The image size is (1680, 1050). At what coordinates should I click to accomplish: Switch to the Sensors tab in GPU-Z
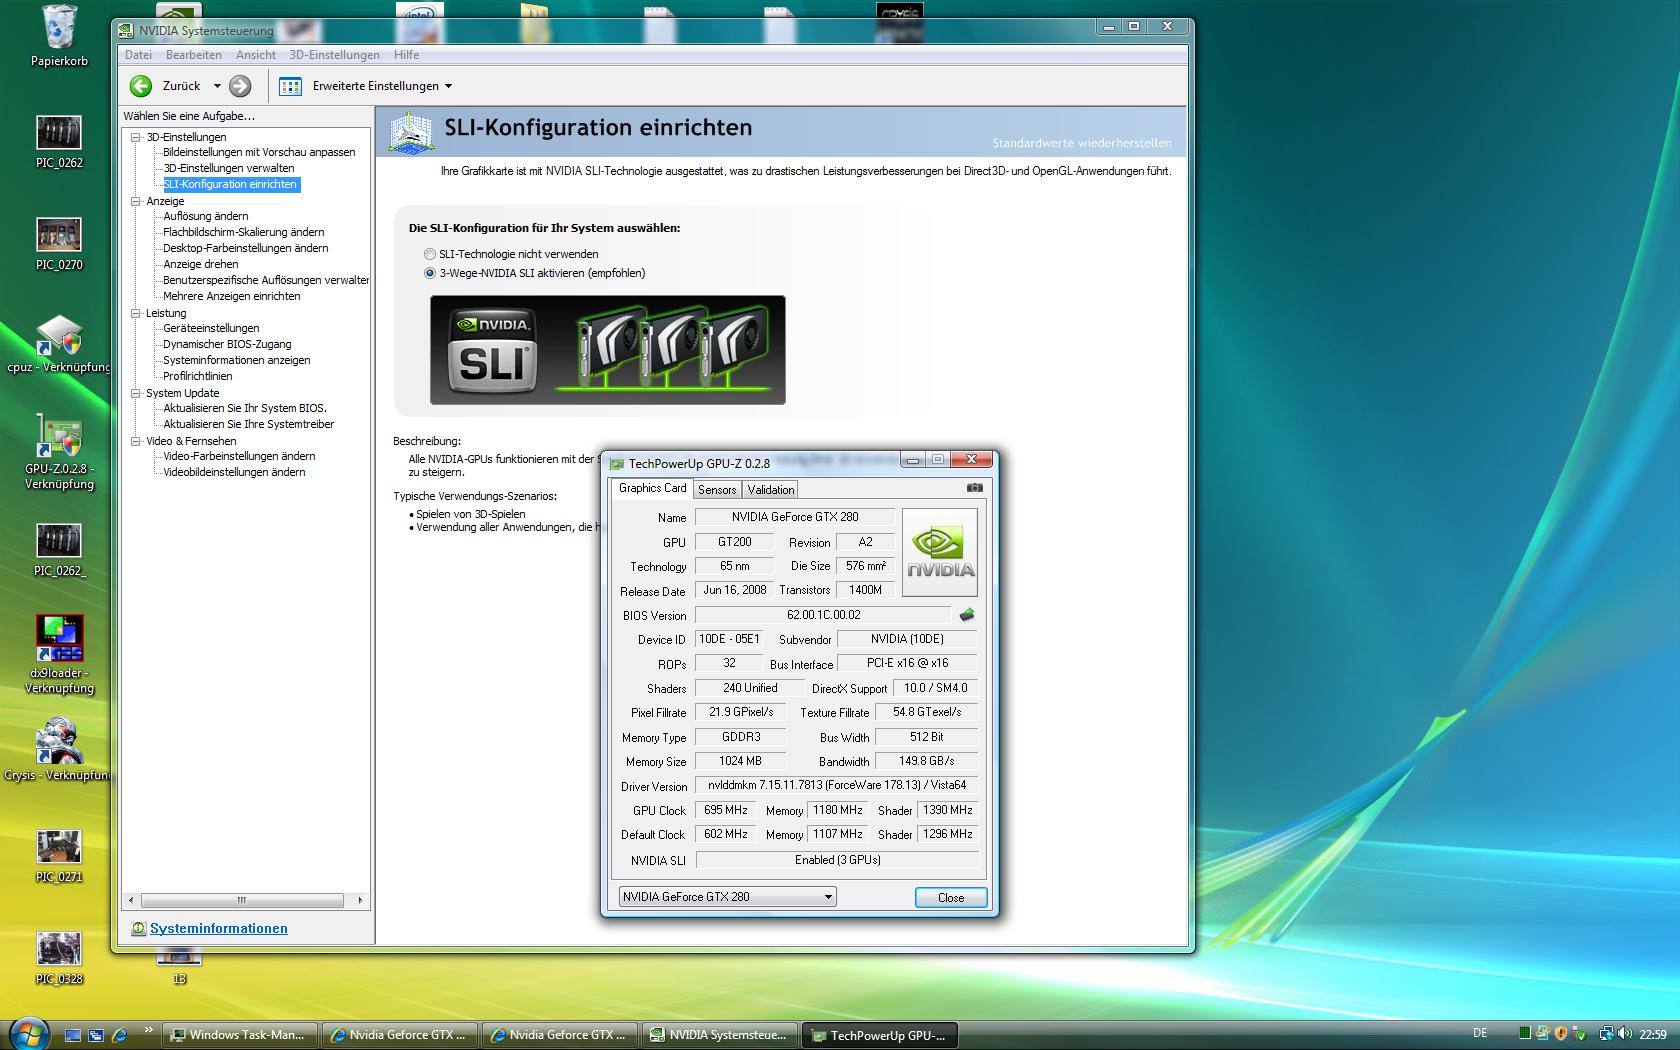click(x=717, y=490)
